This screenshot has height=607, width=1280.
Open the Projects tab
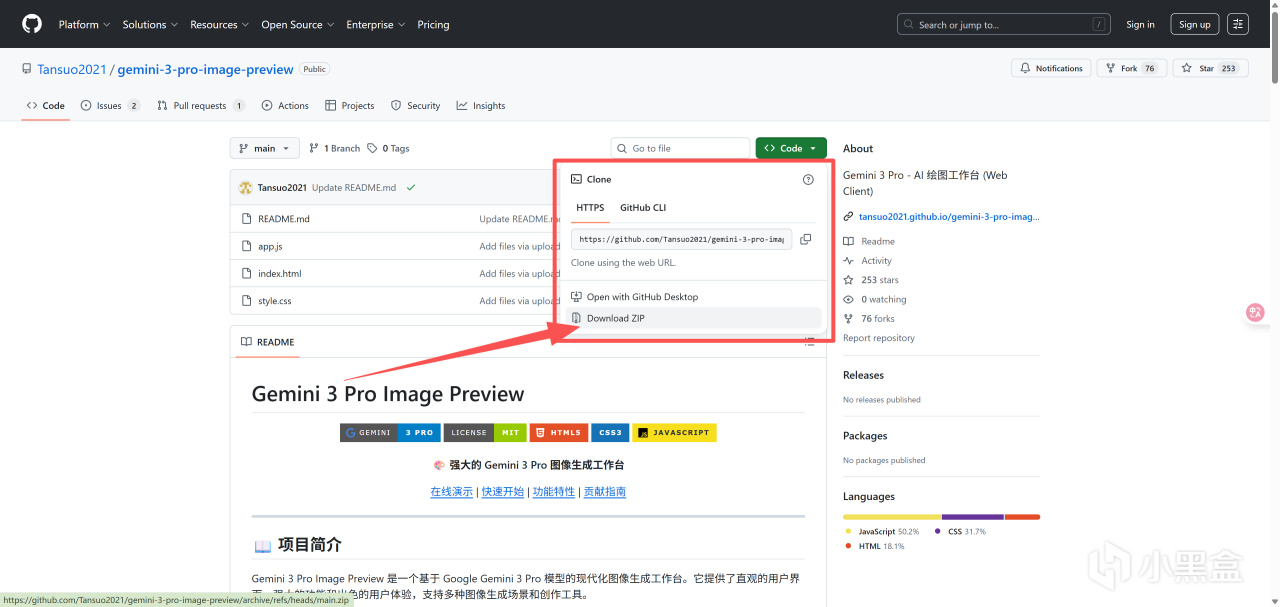tap(350, 105)
